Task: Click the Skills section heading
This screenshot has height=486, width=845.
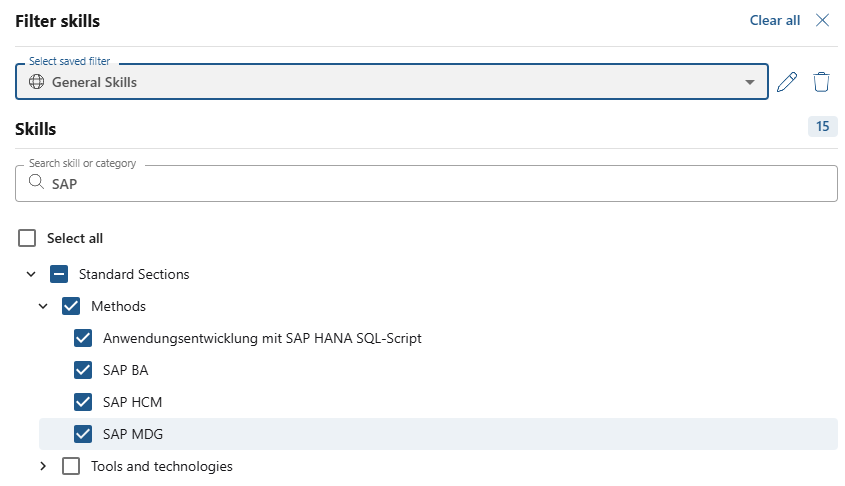Action: (x=36, y=129)
